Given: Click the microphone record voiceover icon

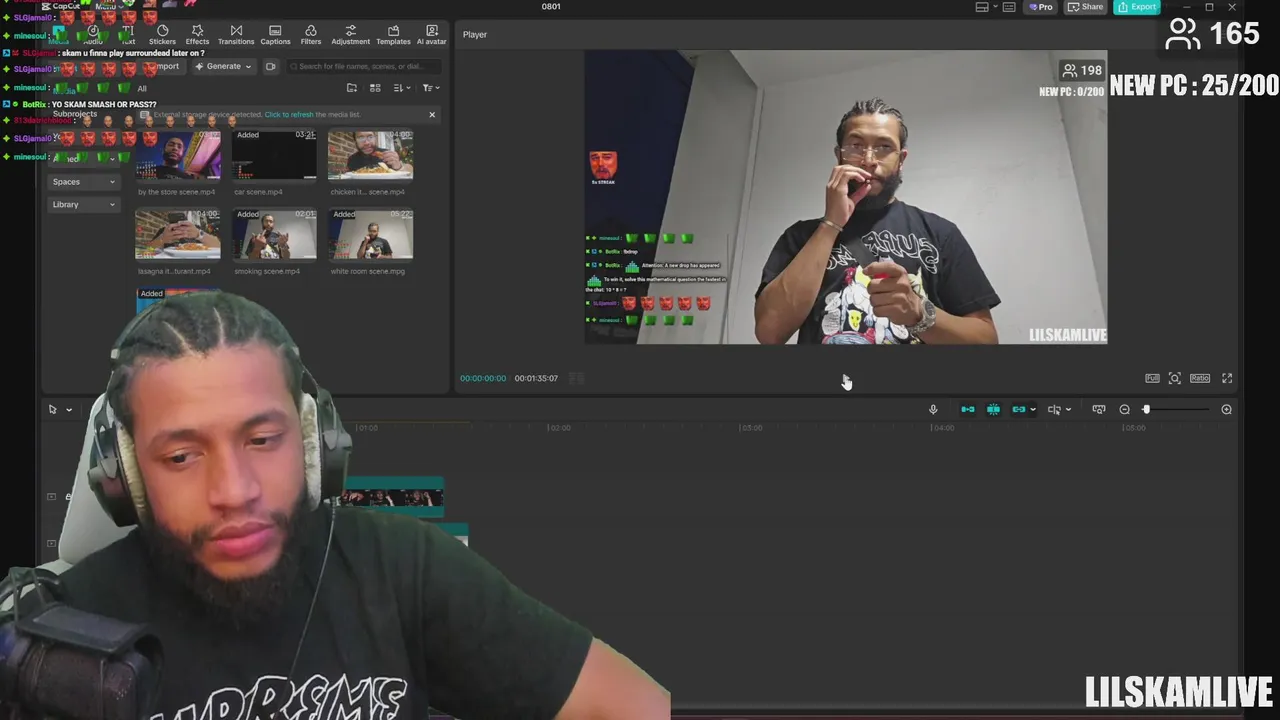Looking at the screenshot, I should [933, 409].
